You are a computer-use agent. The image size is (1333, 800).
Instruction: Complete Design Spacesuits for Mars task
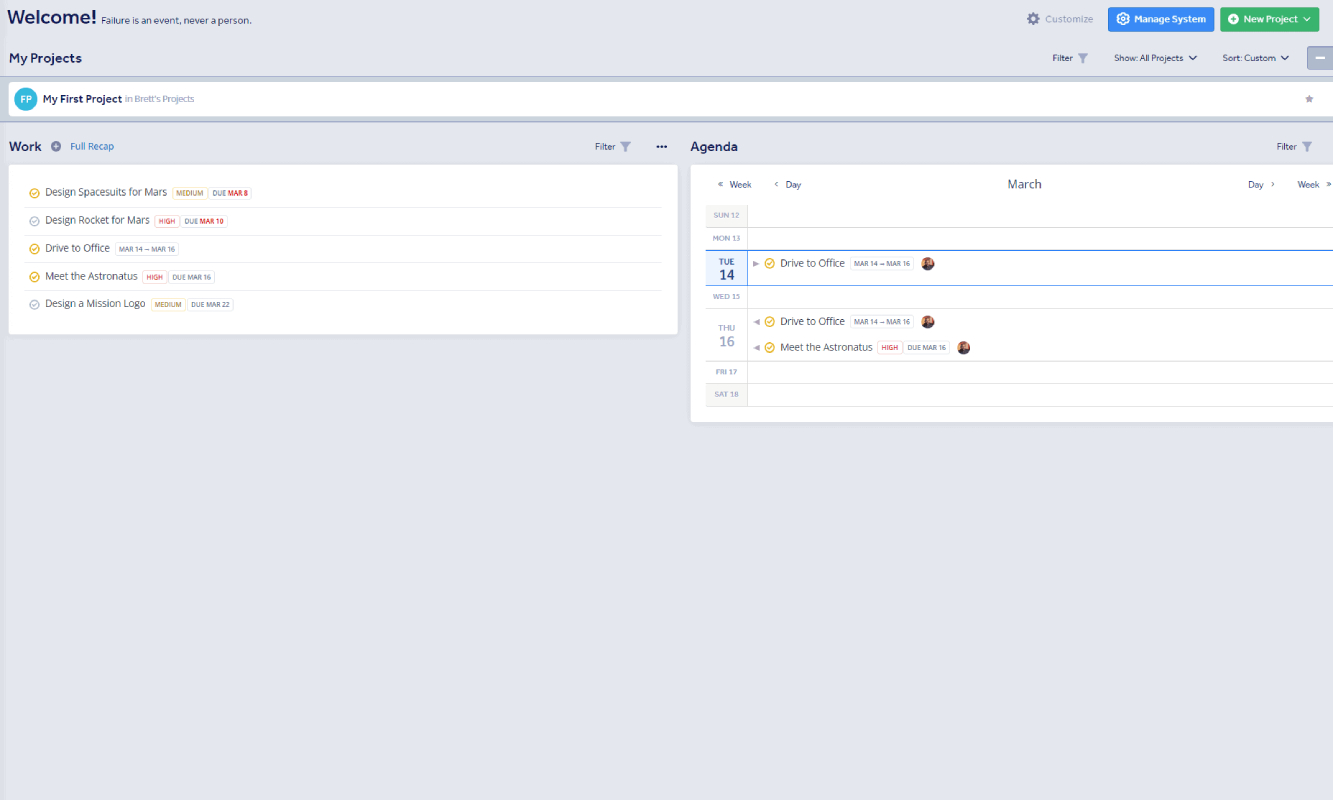pyautogui.click(x=34, y=193)
